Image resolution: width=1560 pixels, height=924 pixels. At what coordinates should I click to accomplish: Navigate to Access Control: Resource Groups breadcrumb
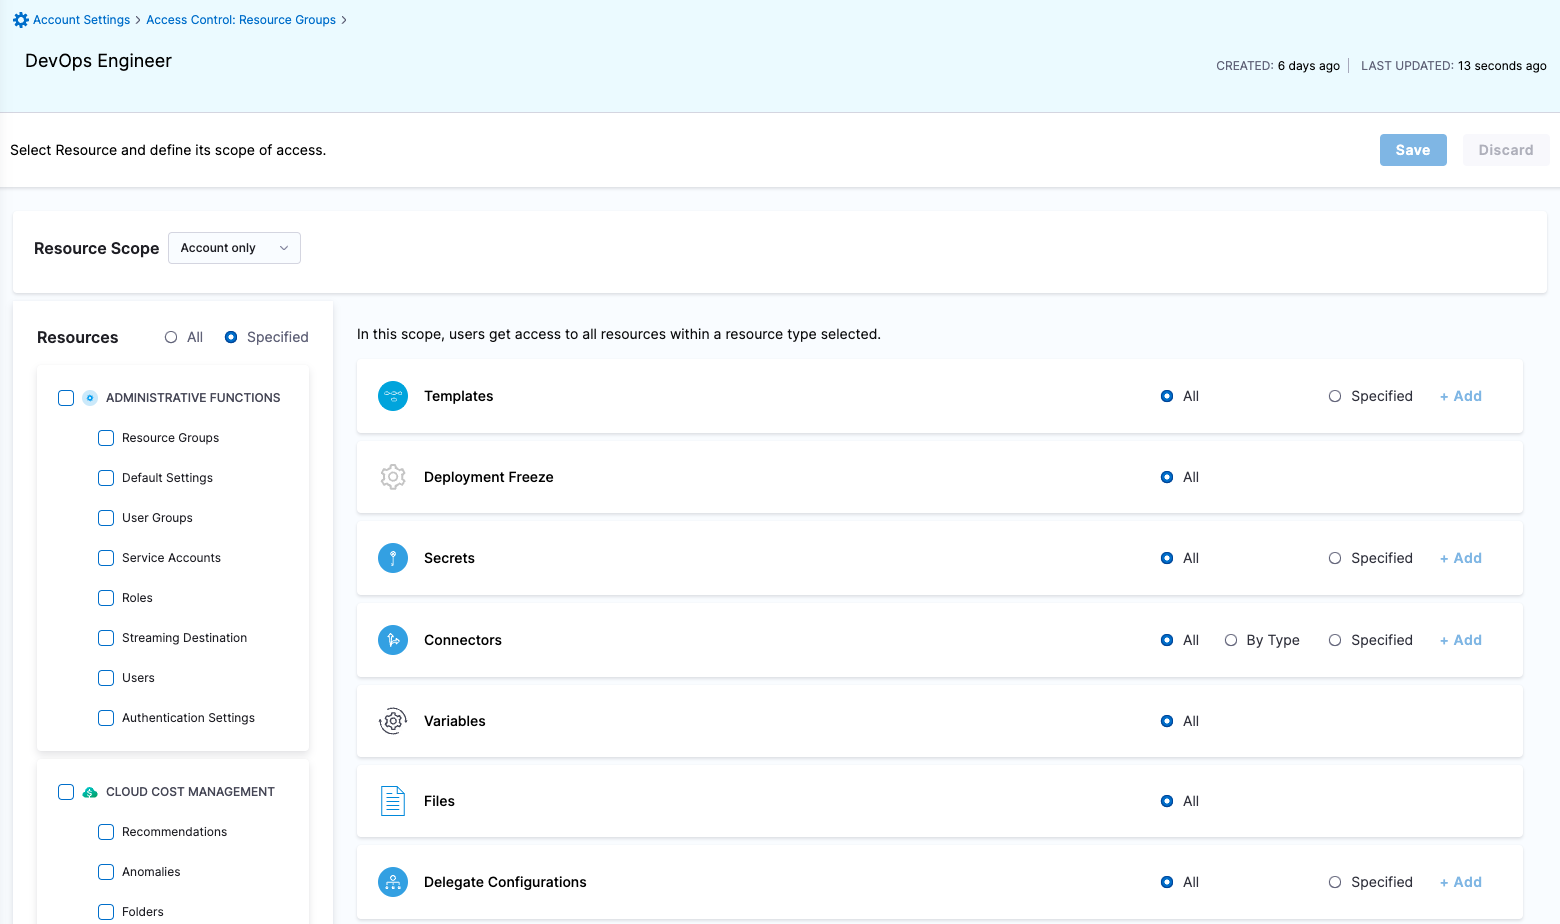pos(240,19)
